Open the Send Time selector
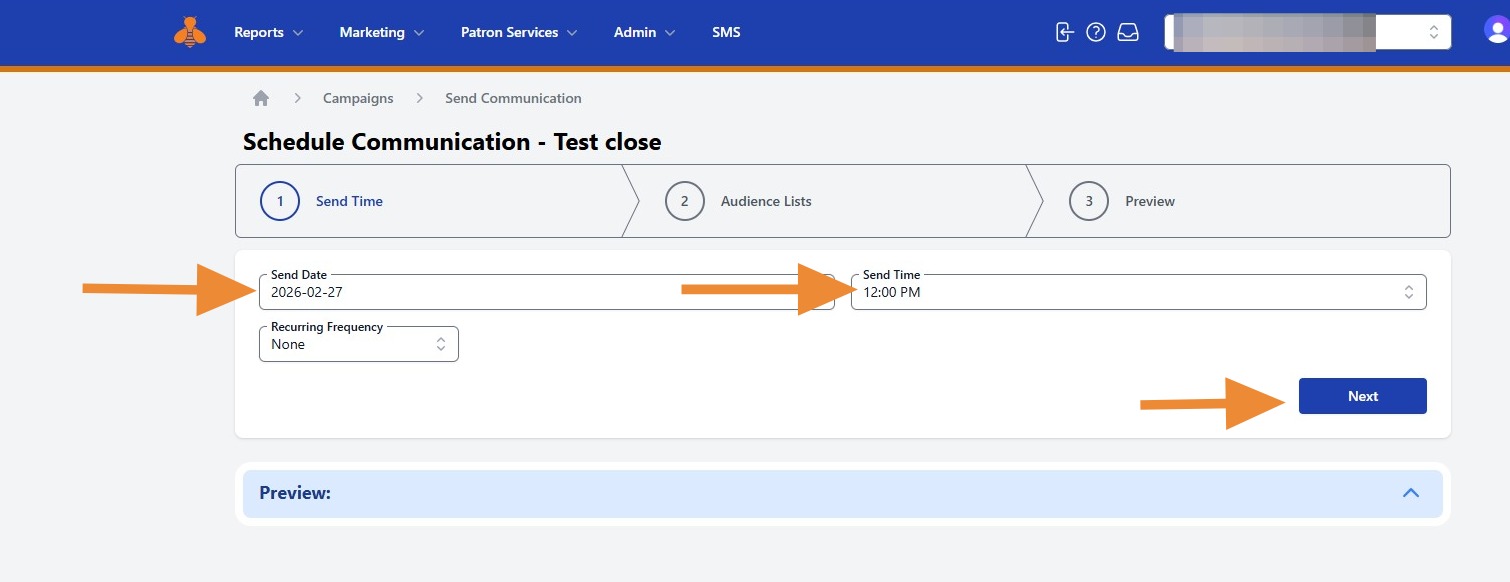Screen dimensions: 1510x582 [x=1138, y=292]
